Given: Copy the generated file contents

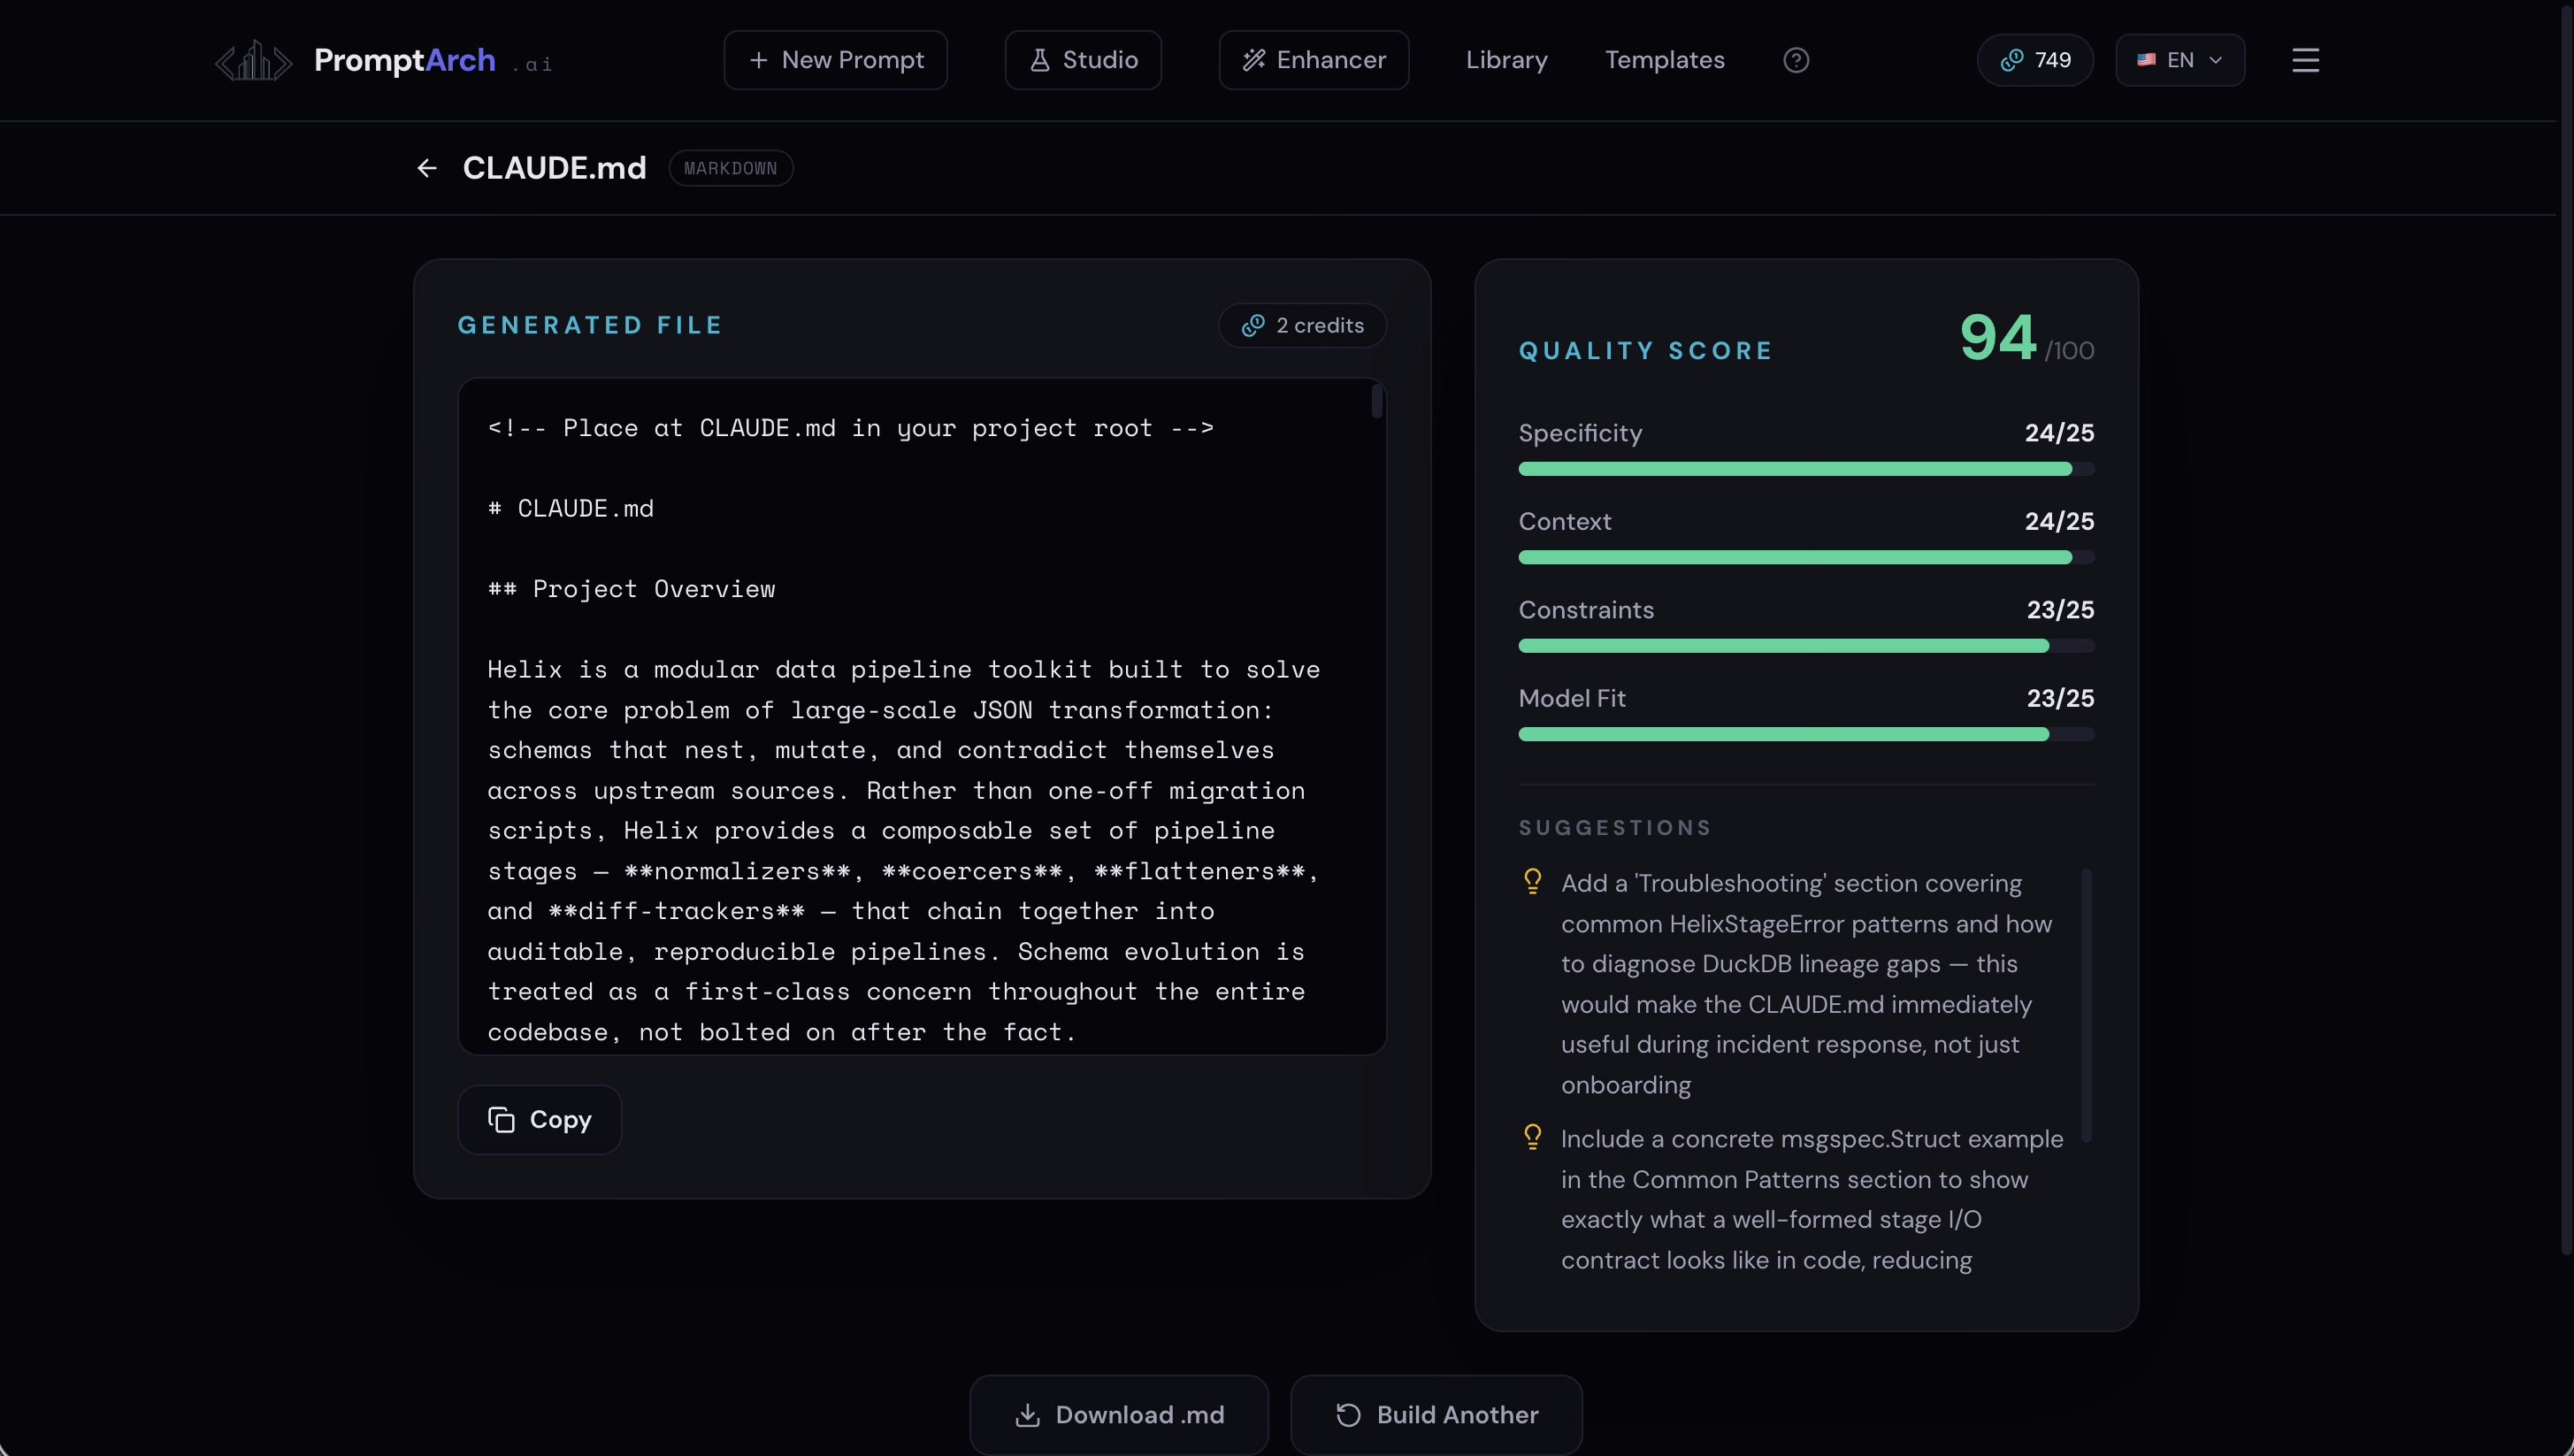Looking at the screenshot, I should (x=540, y=1120).
